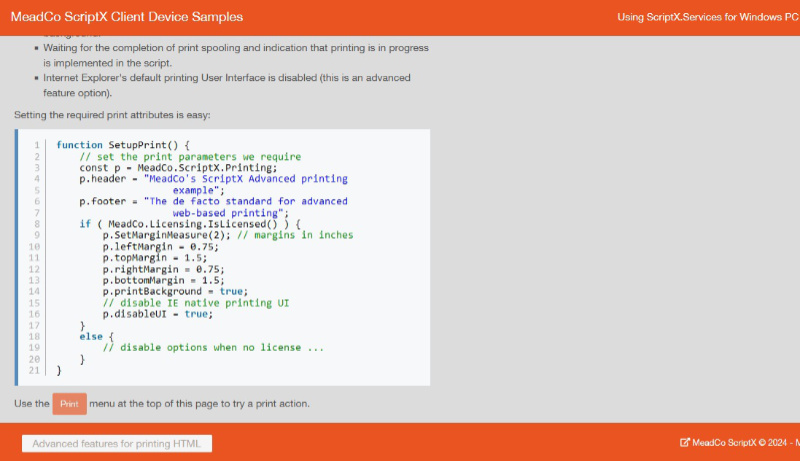The image size is (800, 461).
Task: Click the external link icon in footer
Action: [x=685, y=442]
